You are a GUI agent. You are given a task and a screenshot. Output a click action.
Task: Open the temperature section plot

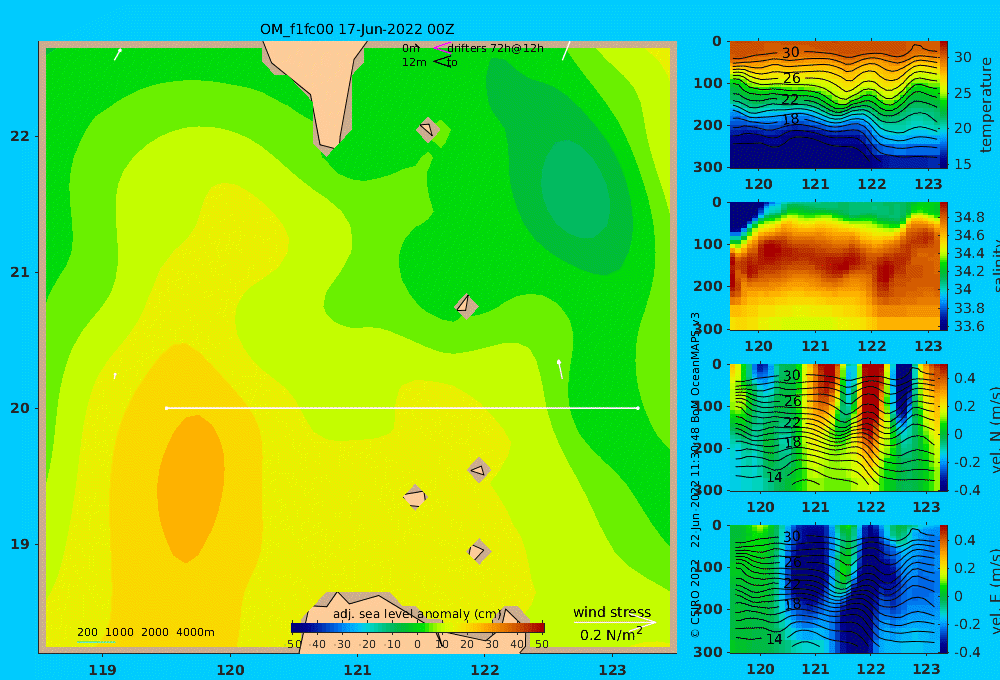tap(834, 105)
